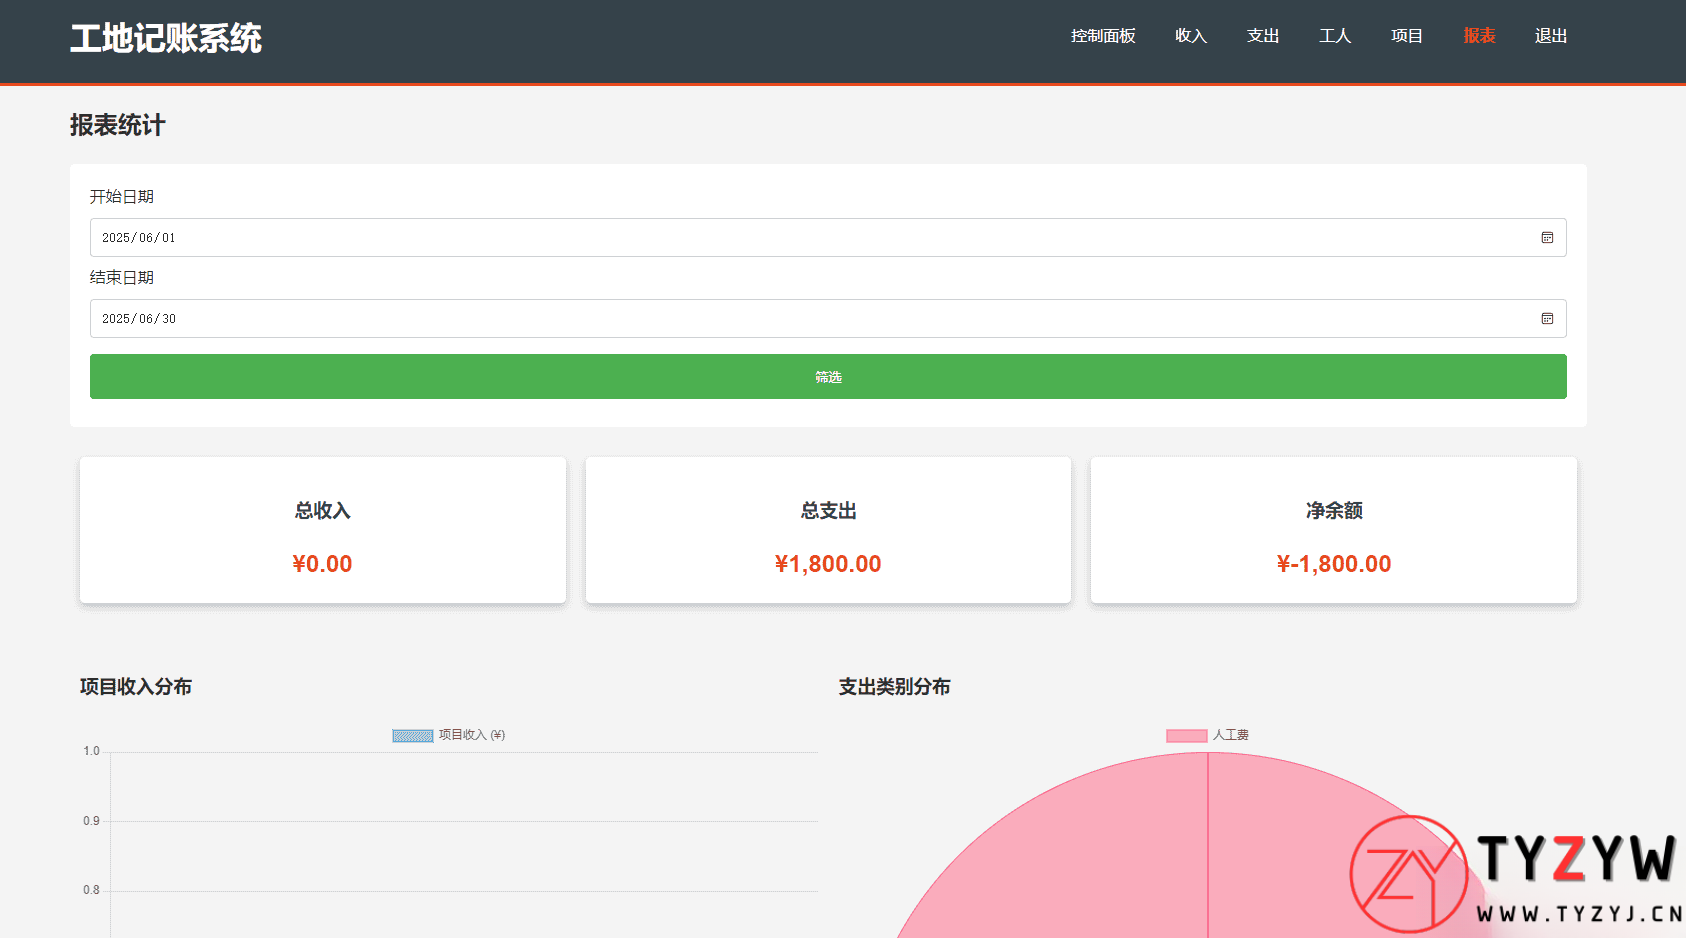The image size is (1686, 938).
Task: Go to the 控制面板 dashboard
Action: (1102, 36)
